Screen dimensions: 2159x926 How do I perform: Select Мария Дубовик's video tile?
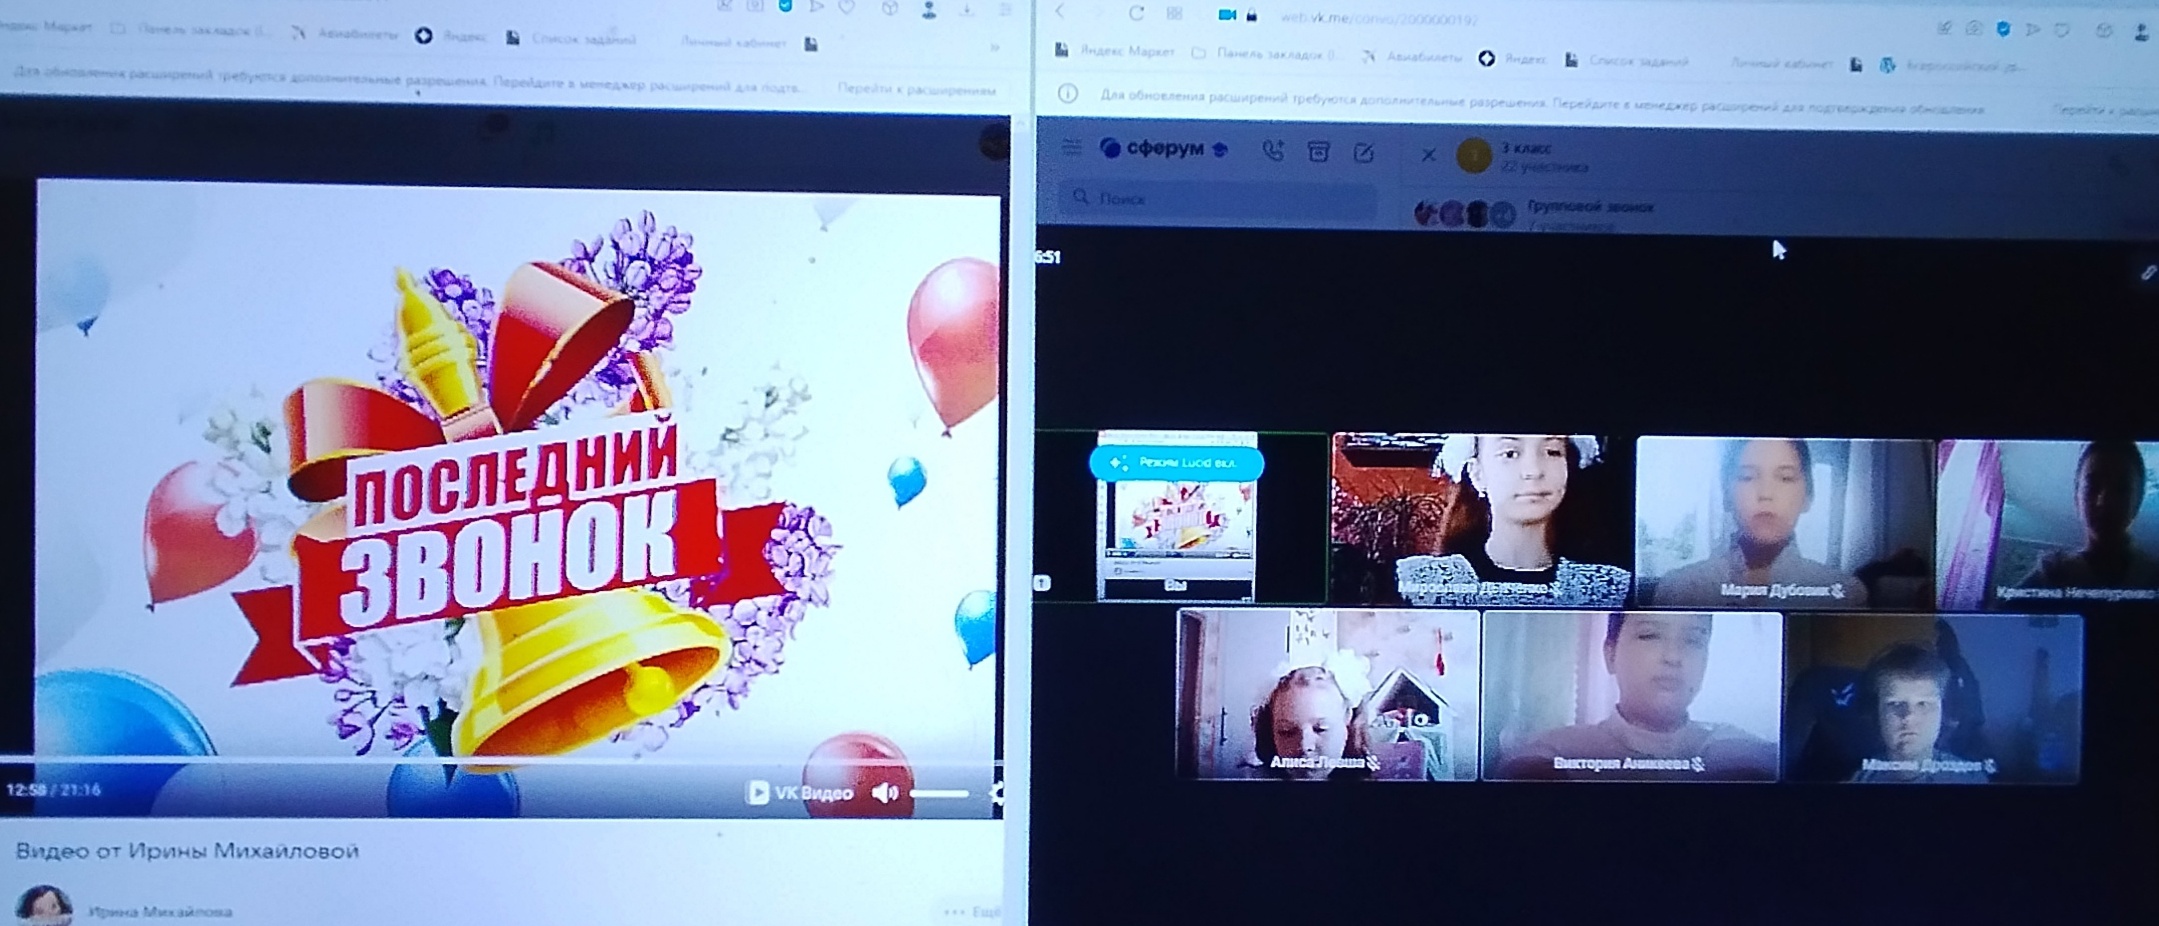1784,522
